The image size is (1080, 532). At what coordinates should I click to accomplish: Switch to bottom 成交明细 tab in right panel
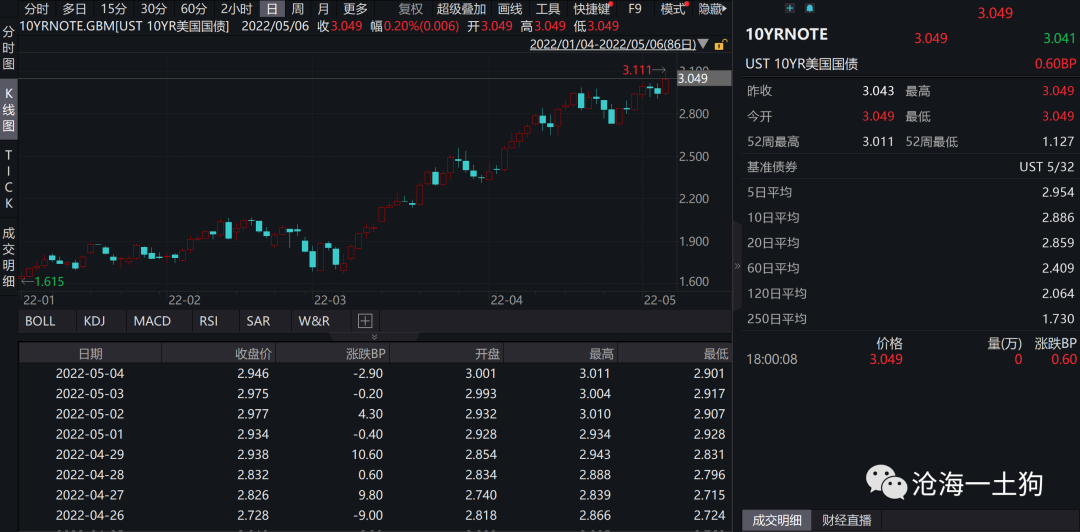tap(777, 520)
